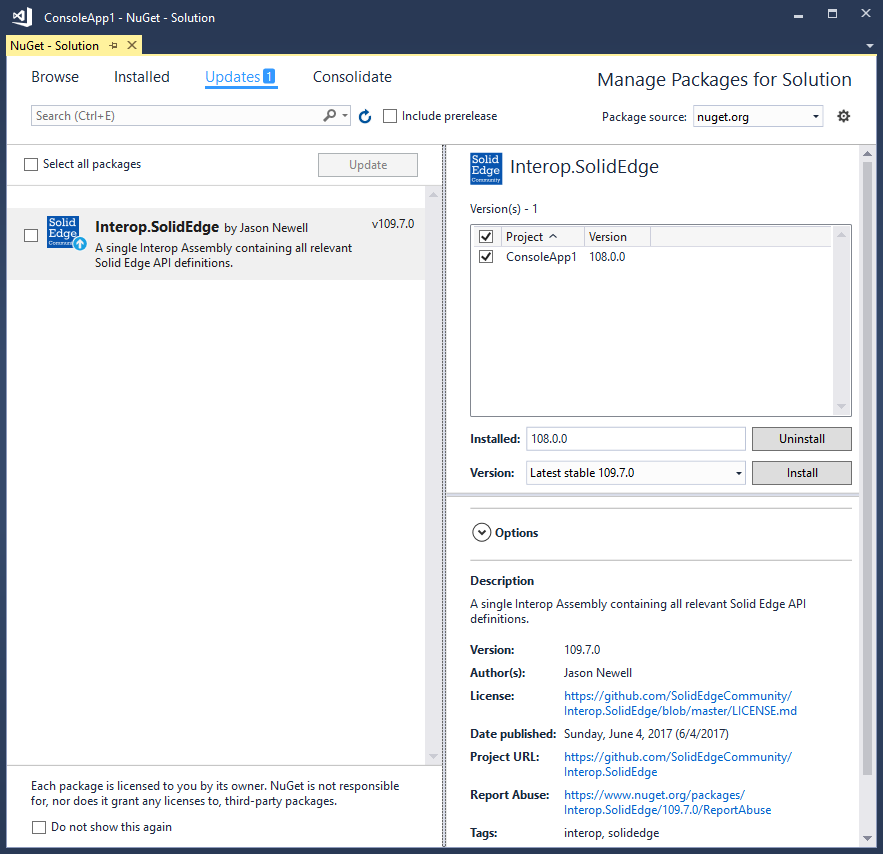Open tab window list dropdown arrow
Image resolution: width=883 pixels, height=854 pixels.
click(870, 46)
